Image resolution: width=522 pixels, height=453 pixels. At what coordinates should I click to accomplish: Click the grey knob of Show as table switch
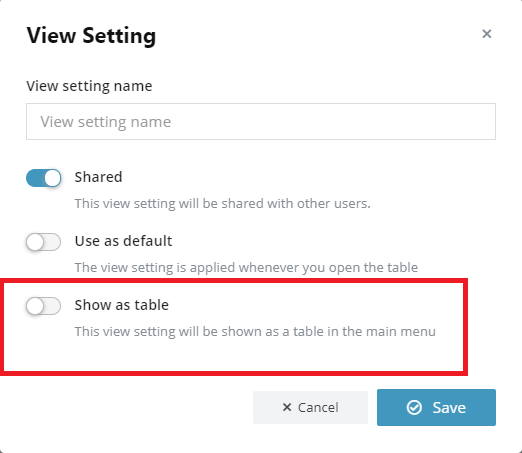click(35, 306)
